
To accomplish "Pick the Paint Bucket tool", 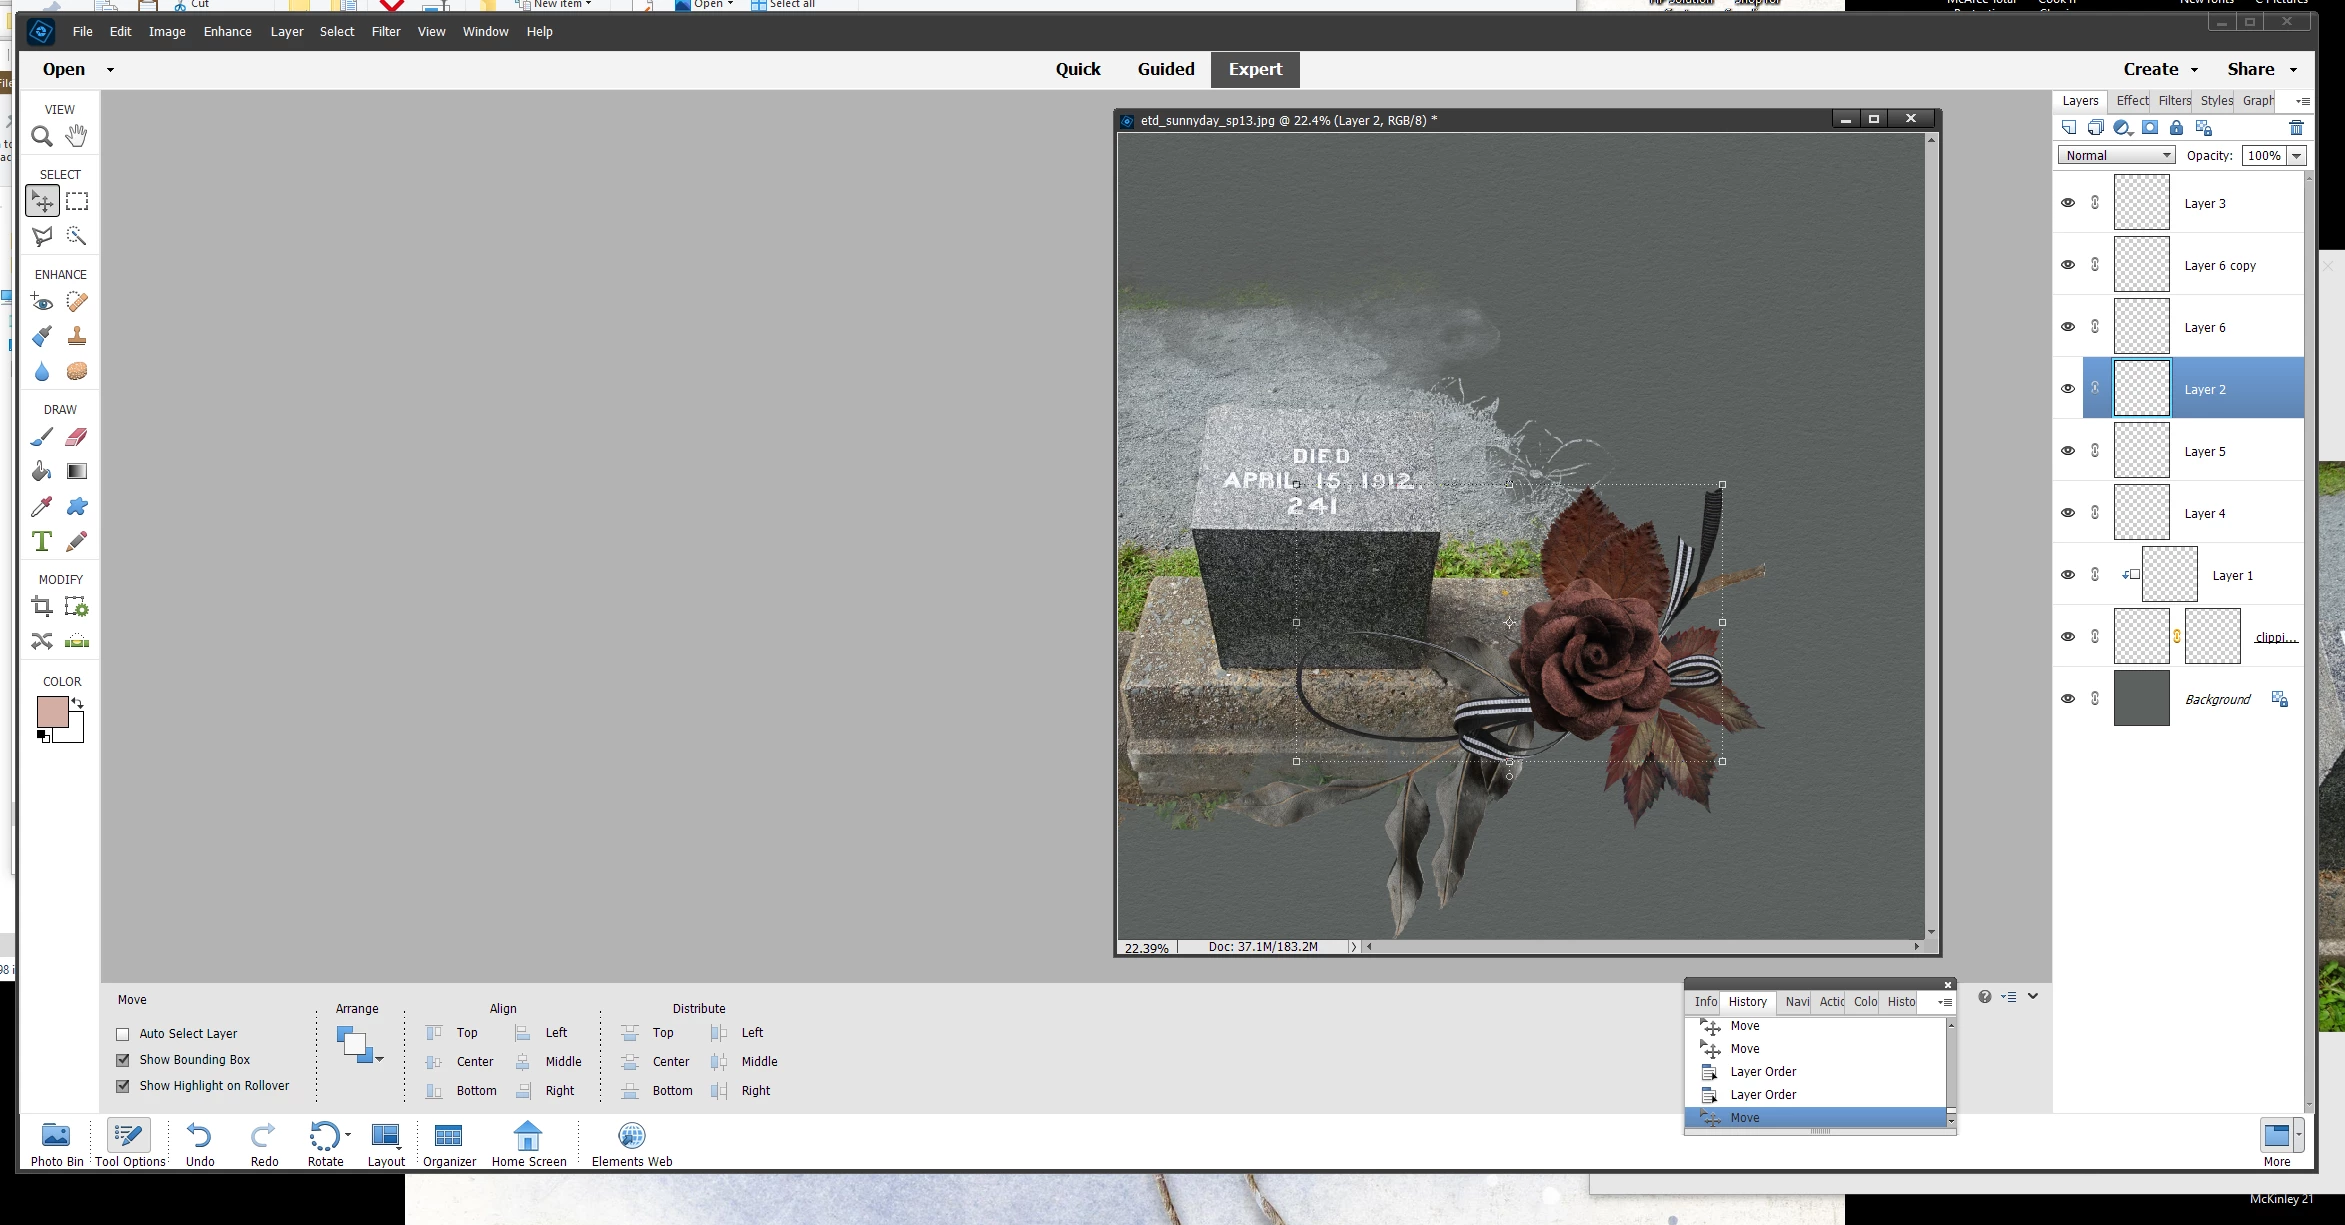I will click(x=41, y=471).
